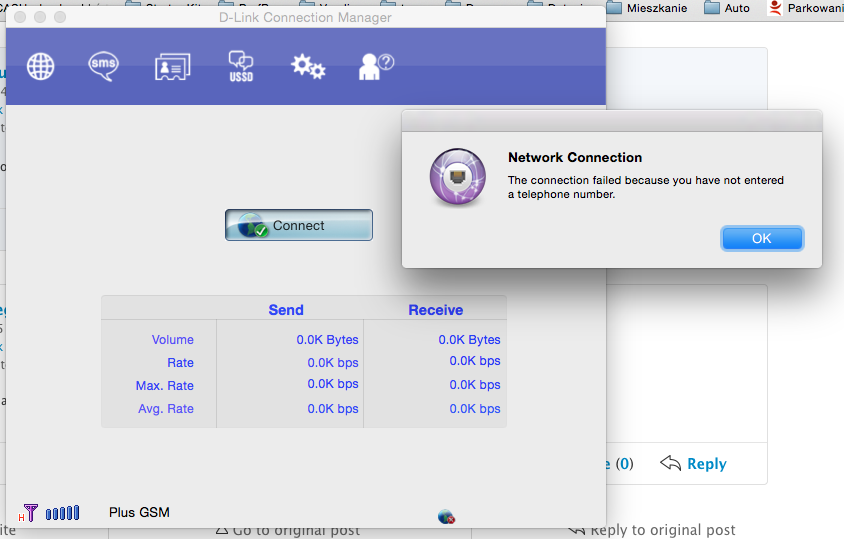The image size is (844, 539).
Task: Open the contacts phonebook icon
Action: pyautogui.click(x=172, y=67)
